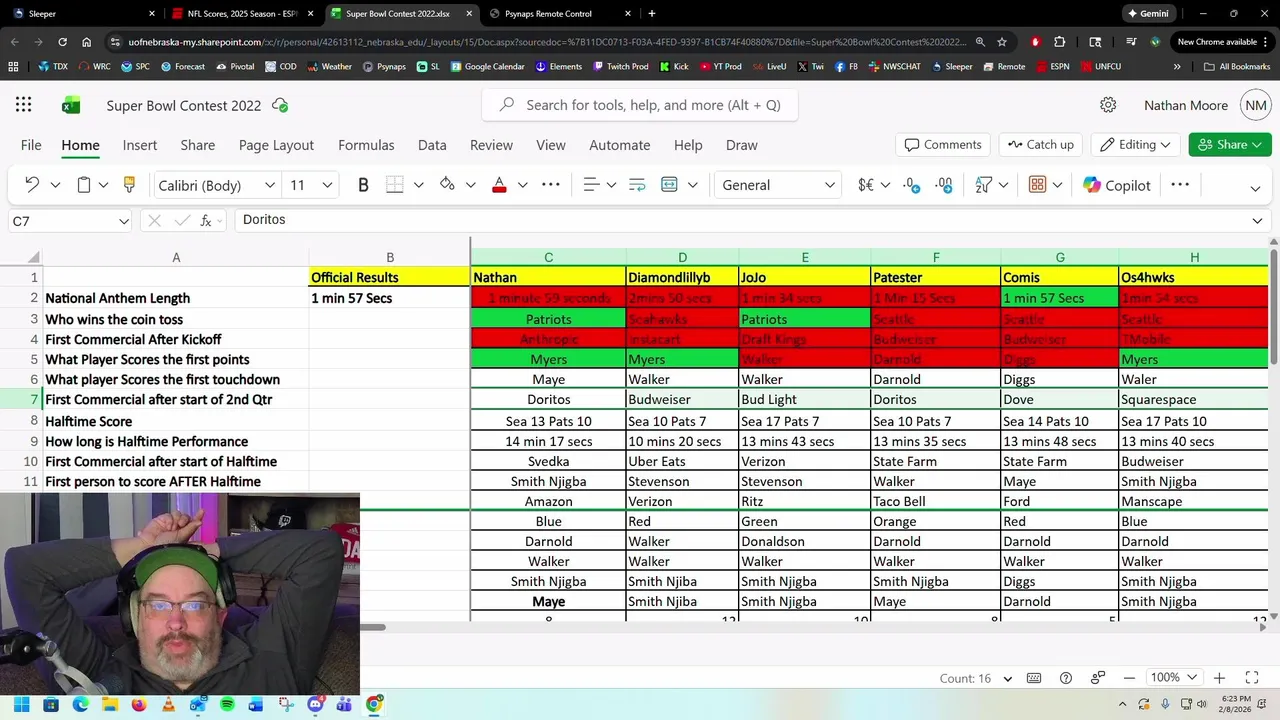Switch to the Page Layout tab
The height and width of the screenshot is (720, 1280).
pos(276,145)
